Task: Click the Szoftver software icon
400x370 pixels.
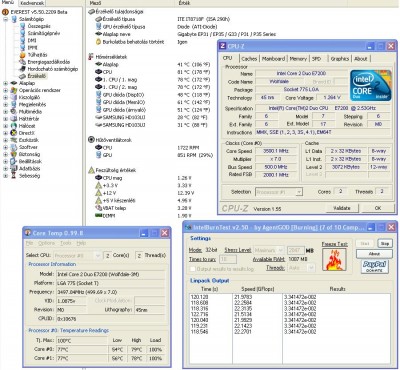Action: click(x=14, y=147)
